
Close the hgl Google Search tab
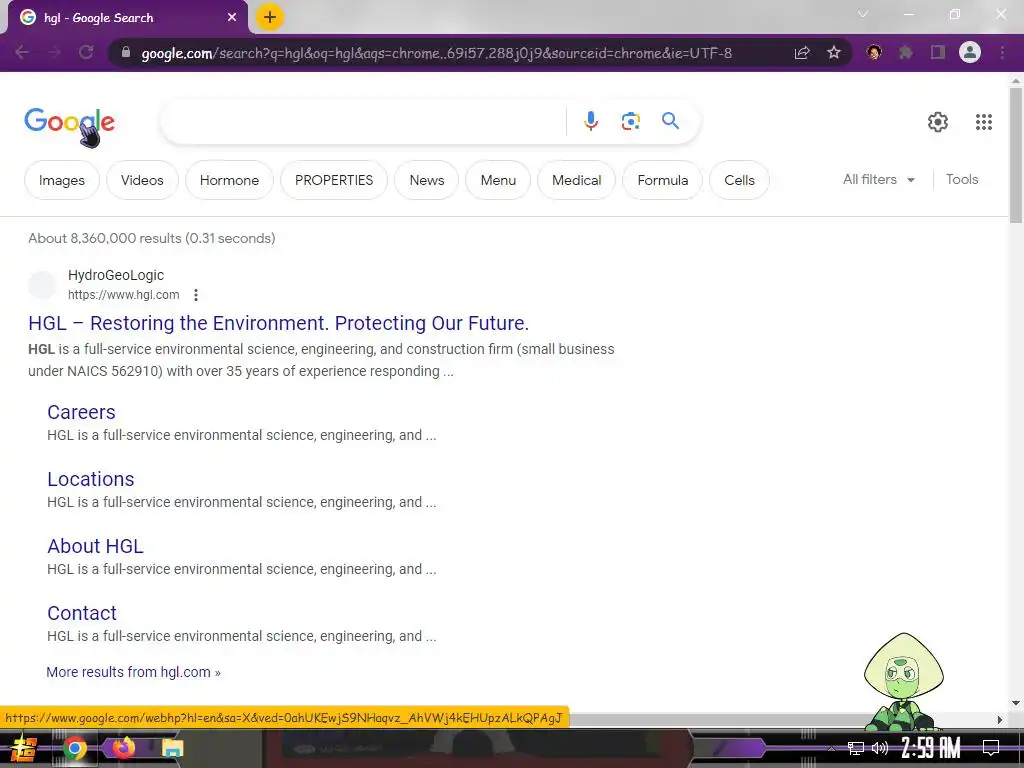[x=232, y=18]
